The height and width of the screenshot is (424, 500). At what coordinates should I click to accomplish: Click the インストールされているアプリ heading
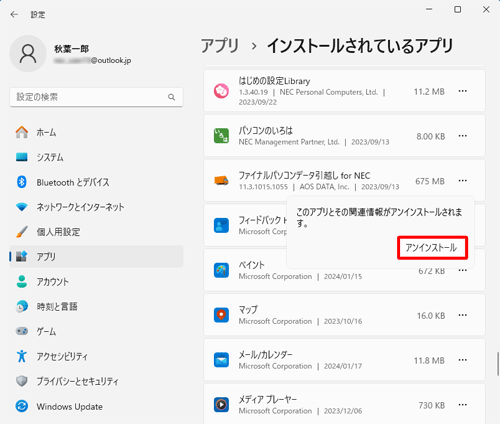(x=360, y=46)
